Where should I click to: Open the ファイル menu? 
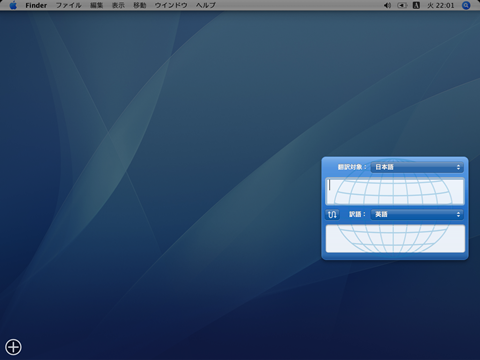tap(68, 5)
